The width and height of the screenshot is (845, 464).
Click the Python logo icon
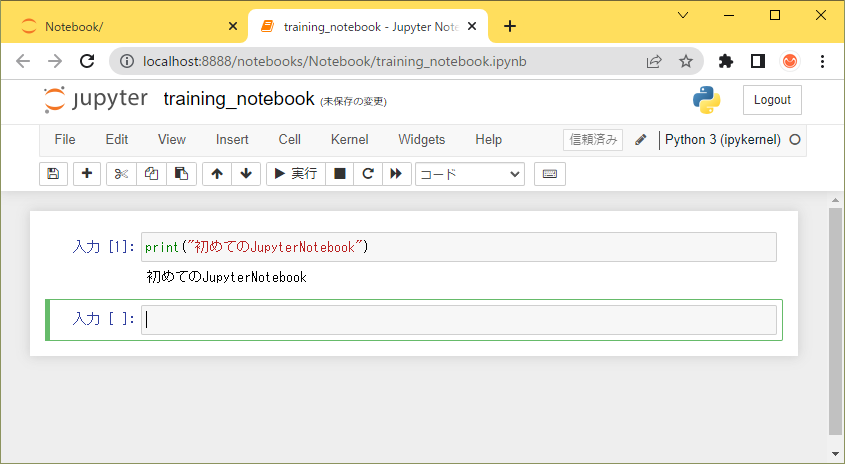(x=707, y=100)
